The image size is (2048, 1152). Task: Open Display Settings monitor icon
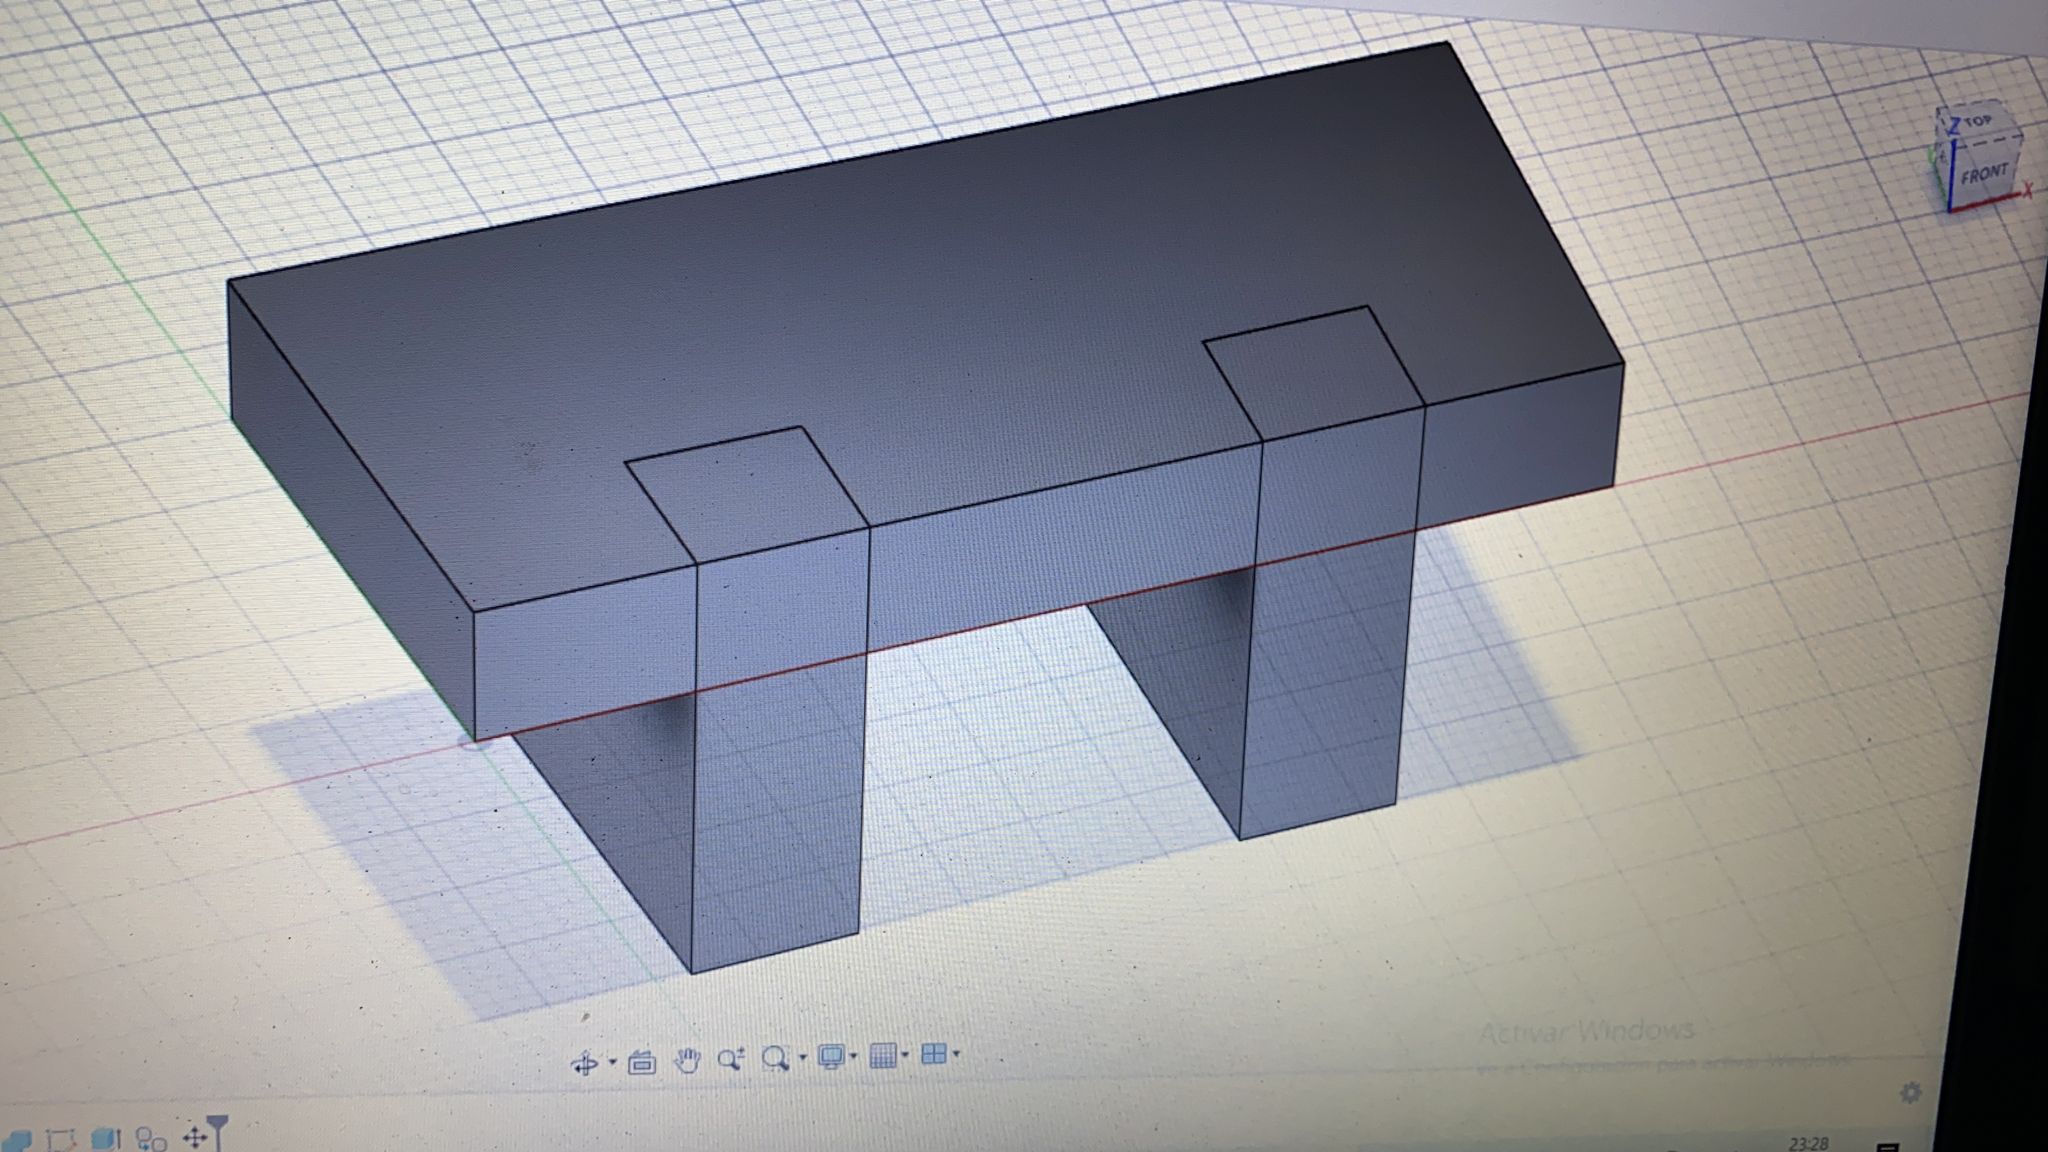pyautogui.click(x=830, y=1057)
